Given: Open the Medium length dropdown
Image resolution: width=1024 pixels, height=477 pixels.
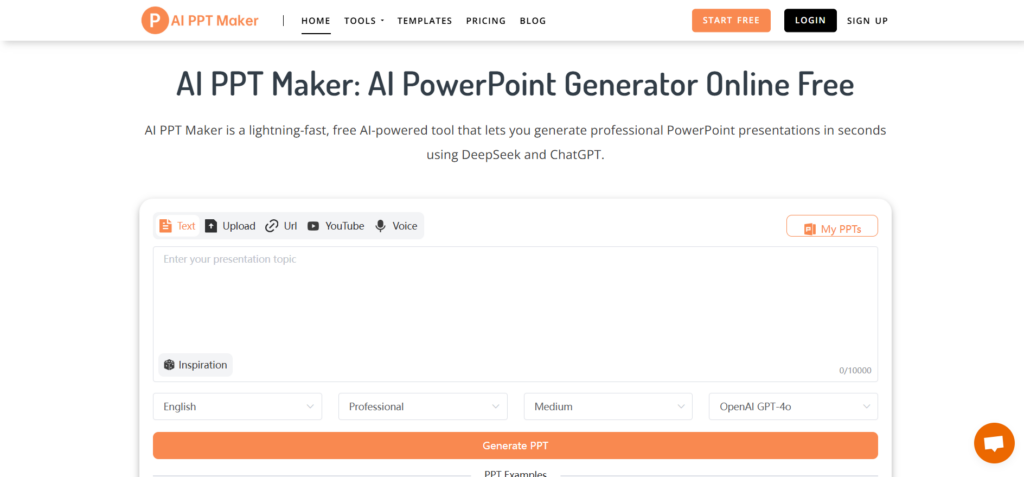Looking at the screenshot, I should (x=608, y=407).
